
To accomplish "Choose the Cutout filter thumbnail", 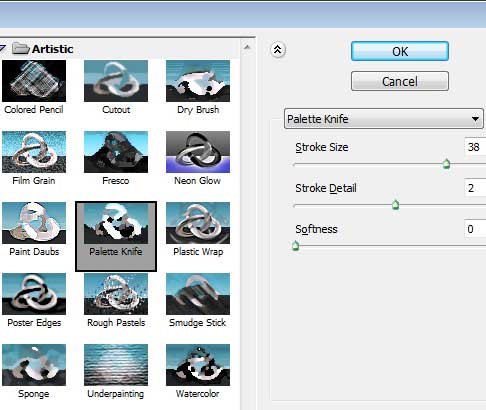I will [116, 81].
